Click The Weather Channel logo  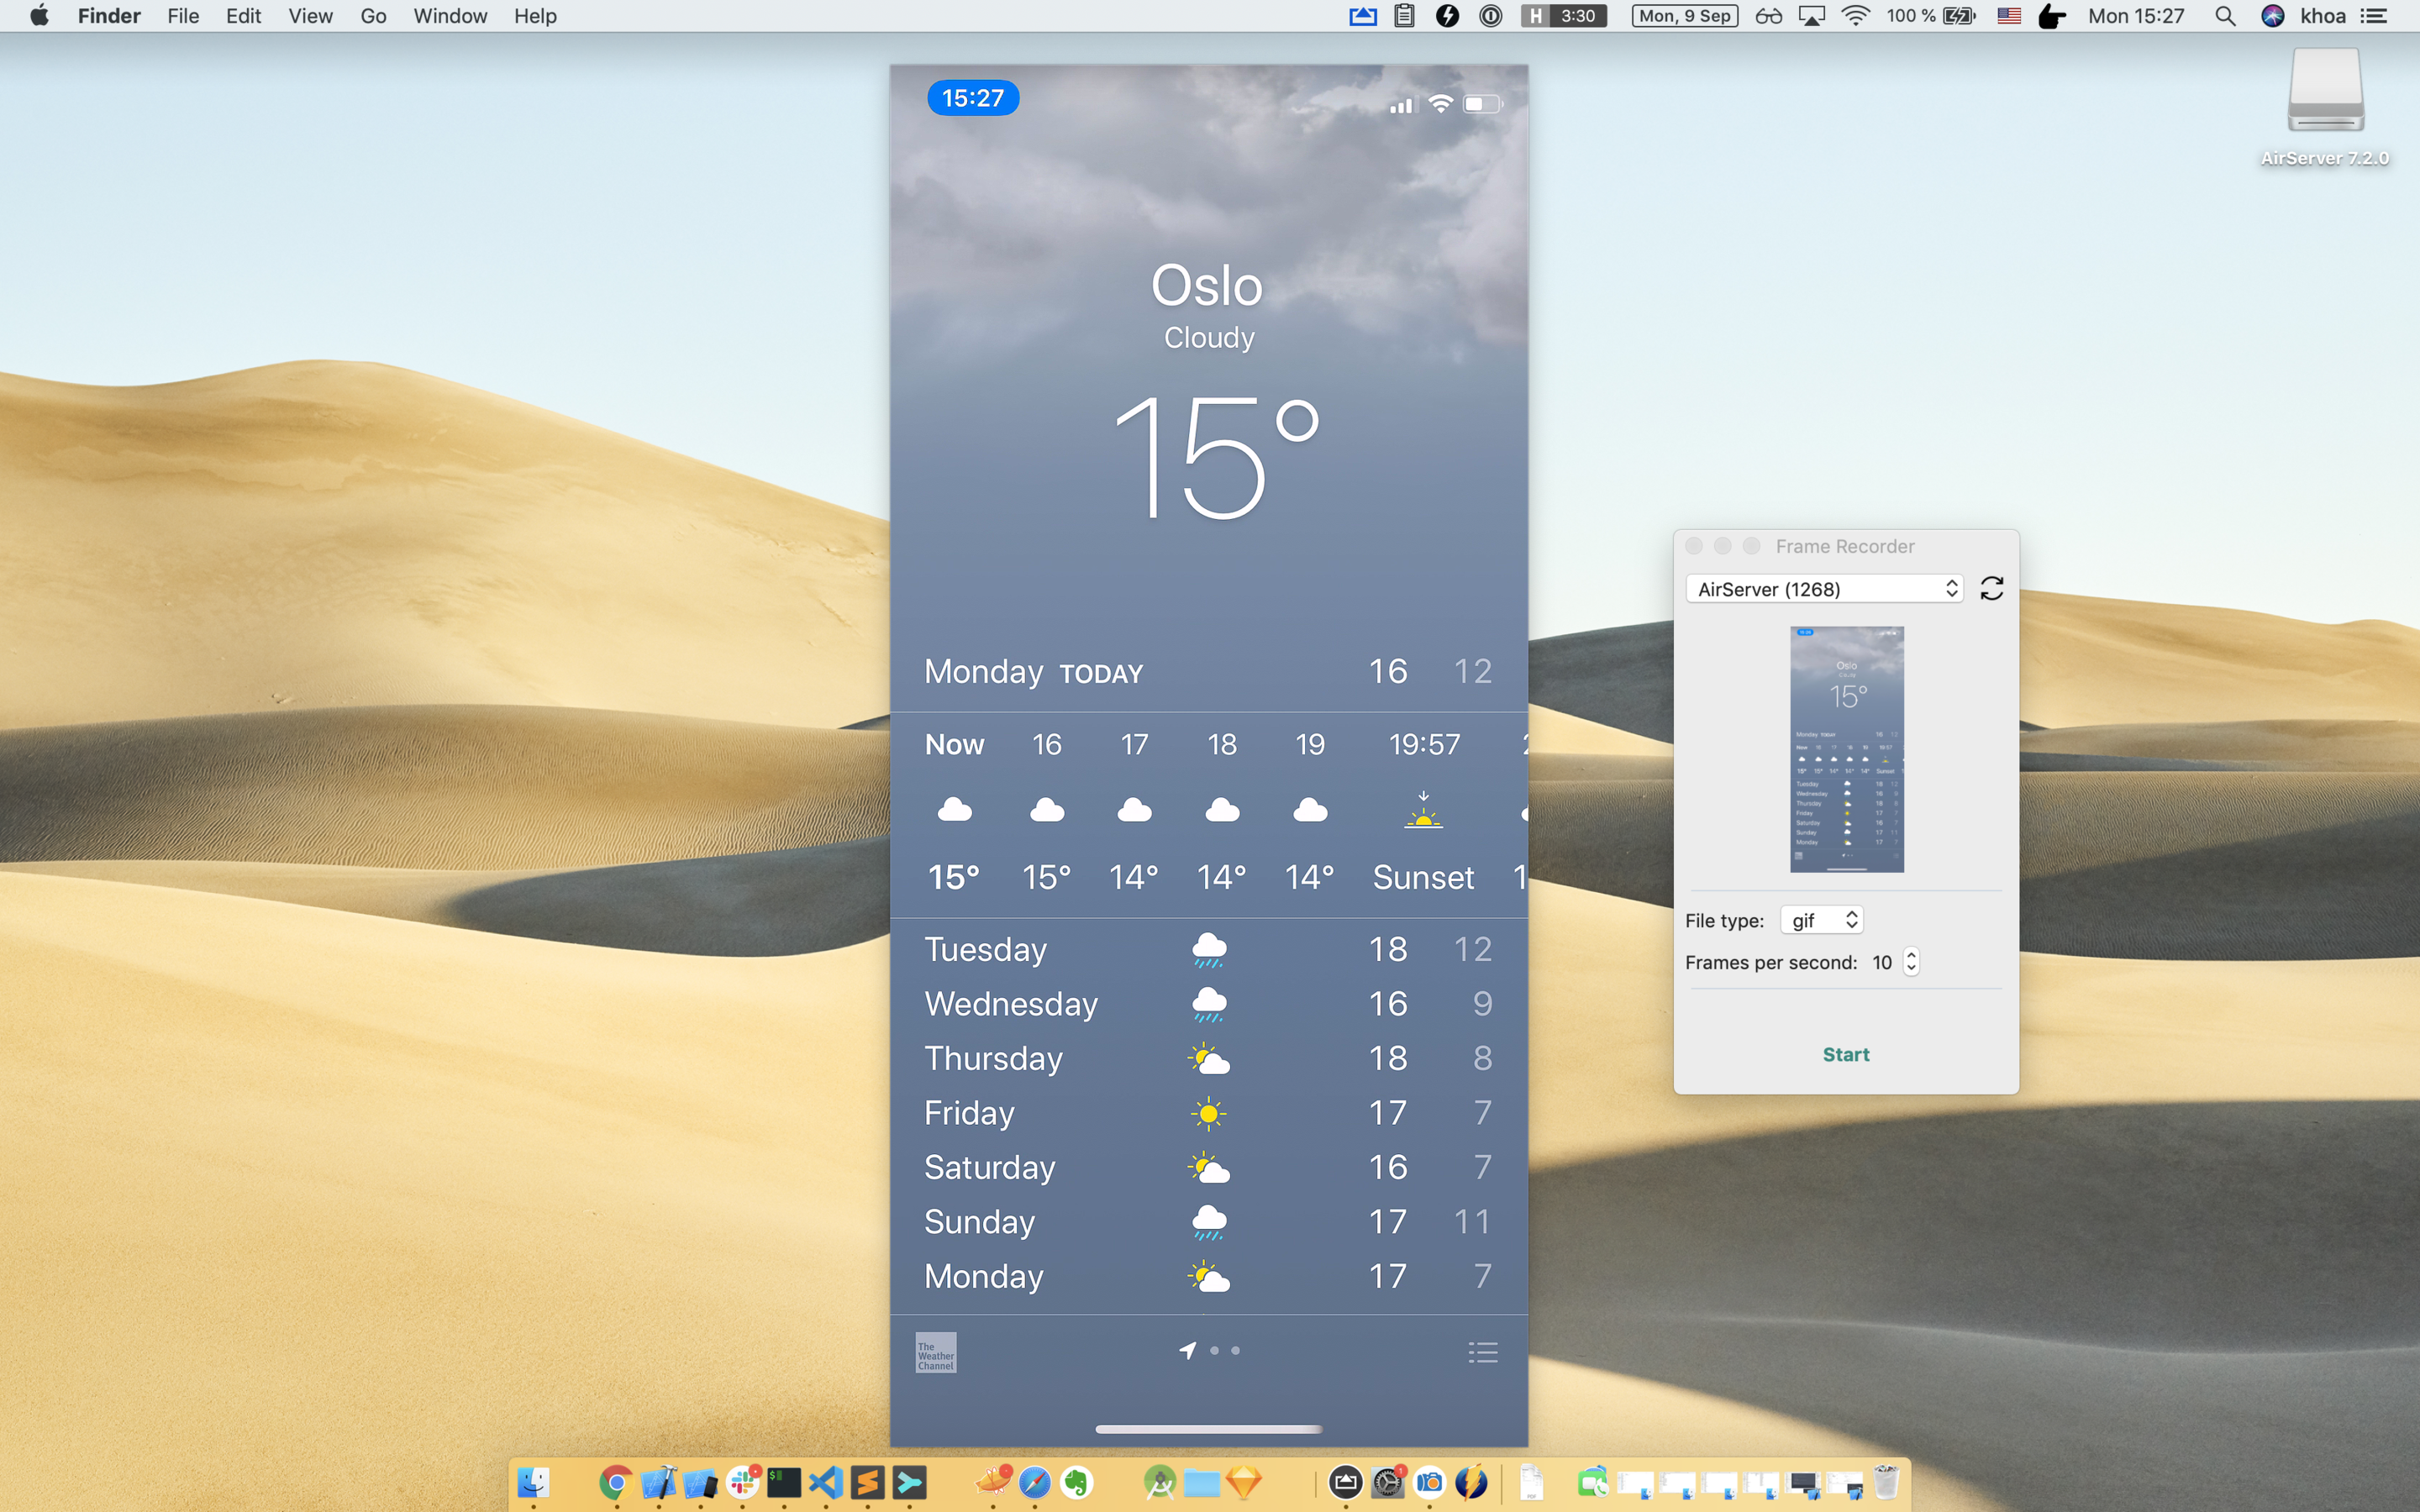click(936, 1352)
